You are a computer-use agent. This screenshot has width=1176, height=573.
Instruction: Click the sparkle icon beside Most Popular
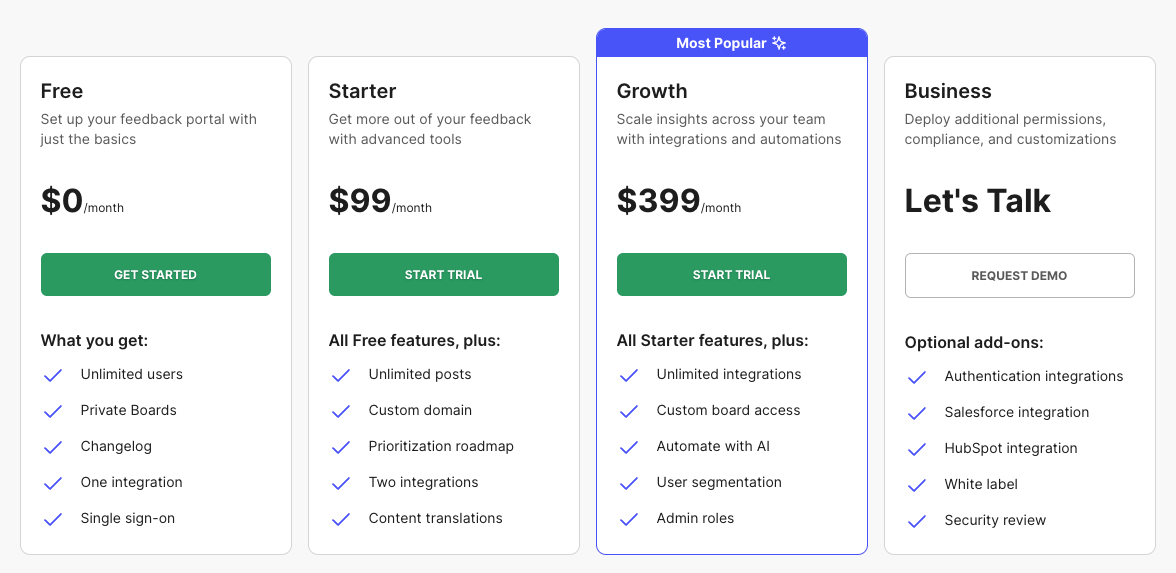point(779,43)
